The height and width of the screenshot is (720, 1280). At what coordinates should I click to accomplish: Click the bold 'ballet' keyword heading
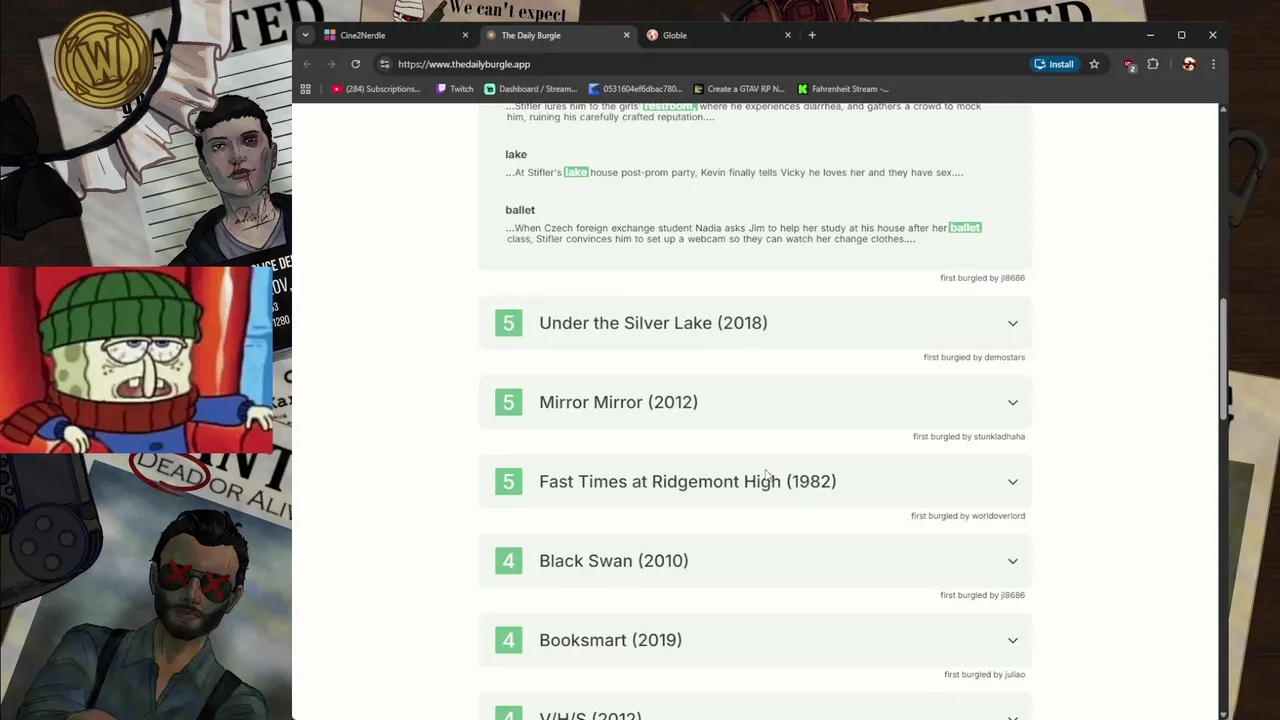click(x=520, y=210)
